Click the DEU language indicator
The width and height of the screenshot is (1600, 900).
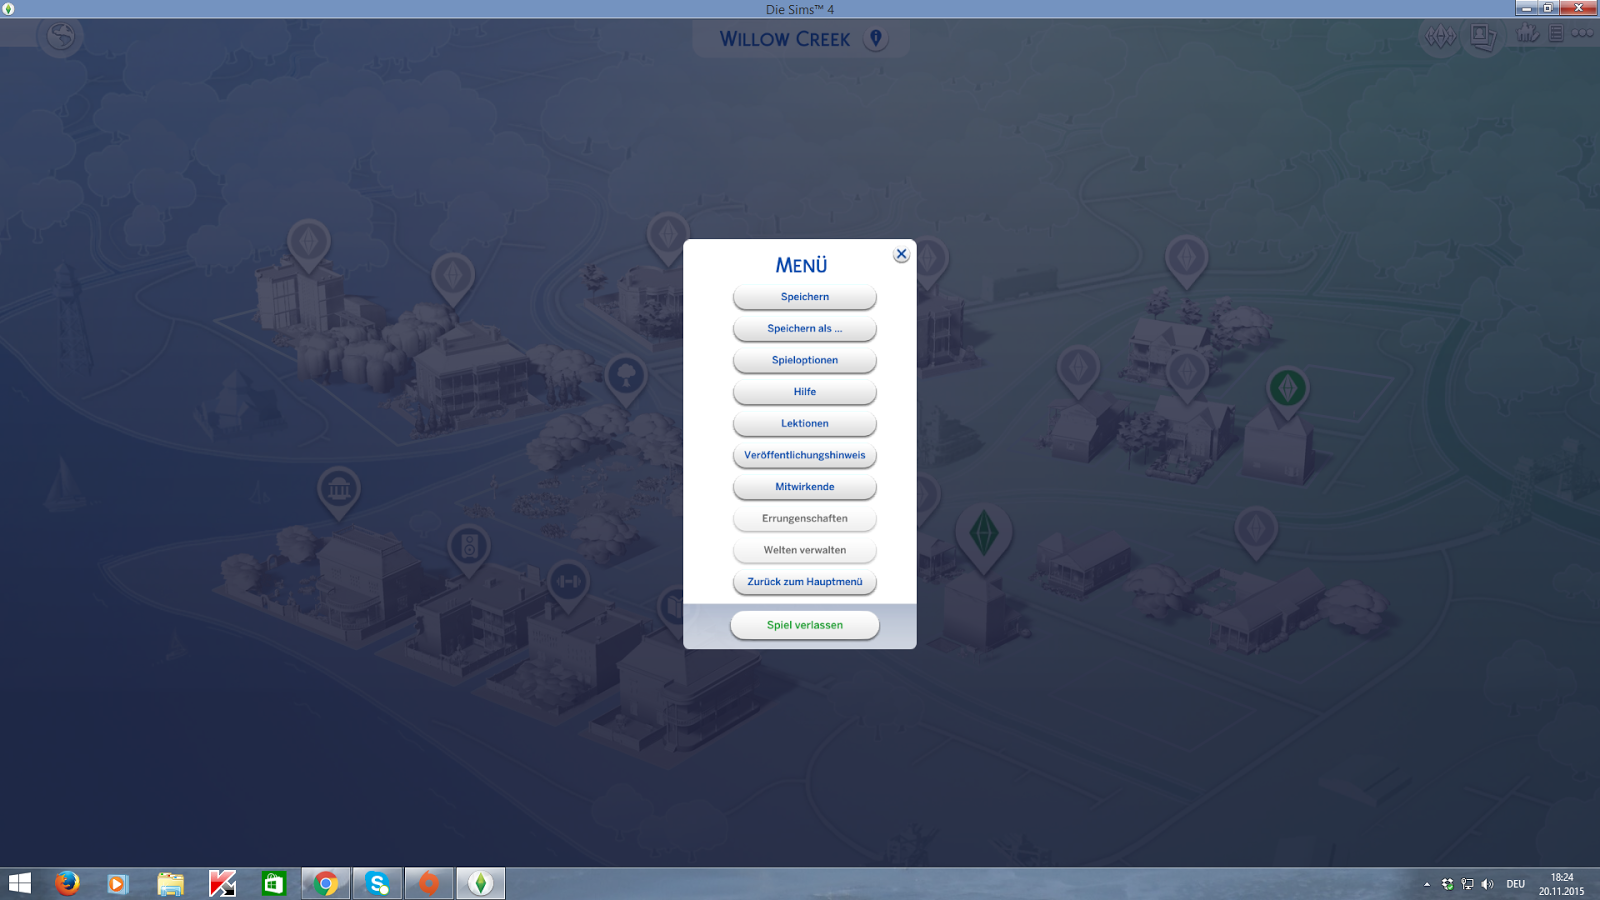pos(1516,884)
